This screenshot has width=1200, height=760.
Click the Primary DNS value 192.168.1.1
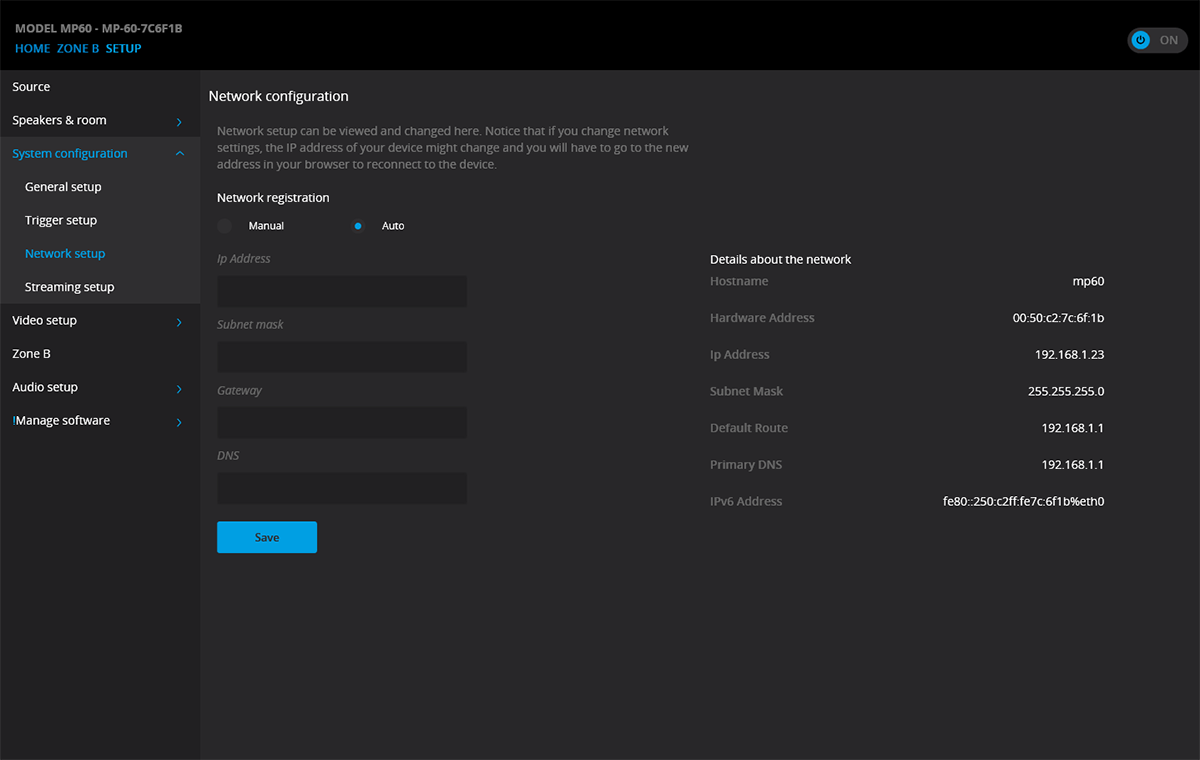coord(1073,465)
